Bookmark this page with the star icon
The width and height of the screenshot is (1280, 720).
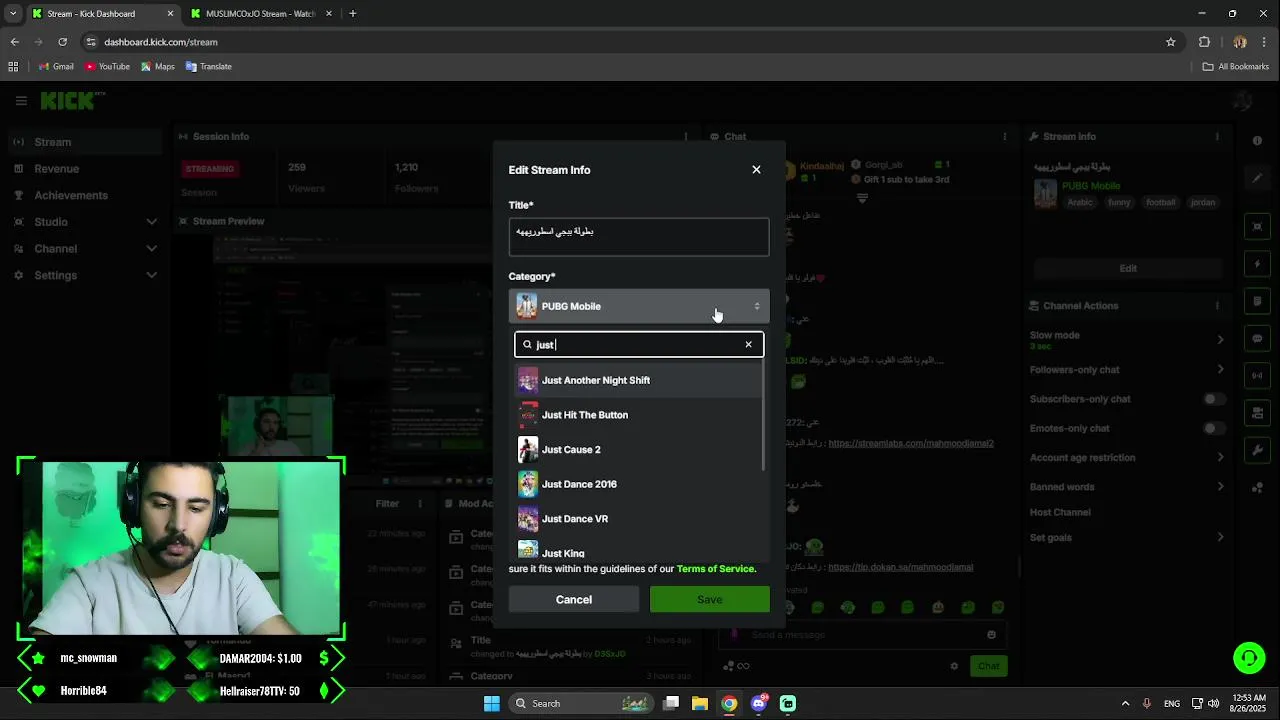(x=1170, y=42)
